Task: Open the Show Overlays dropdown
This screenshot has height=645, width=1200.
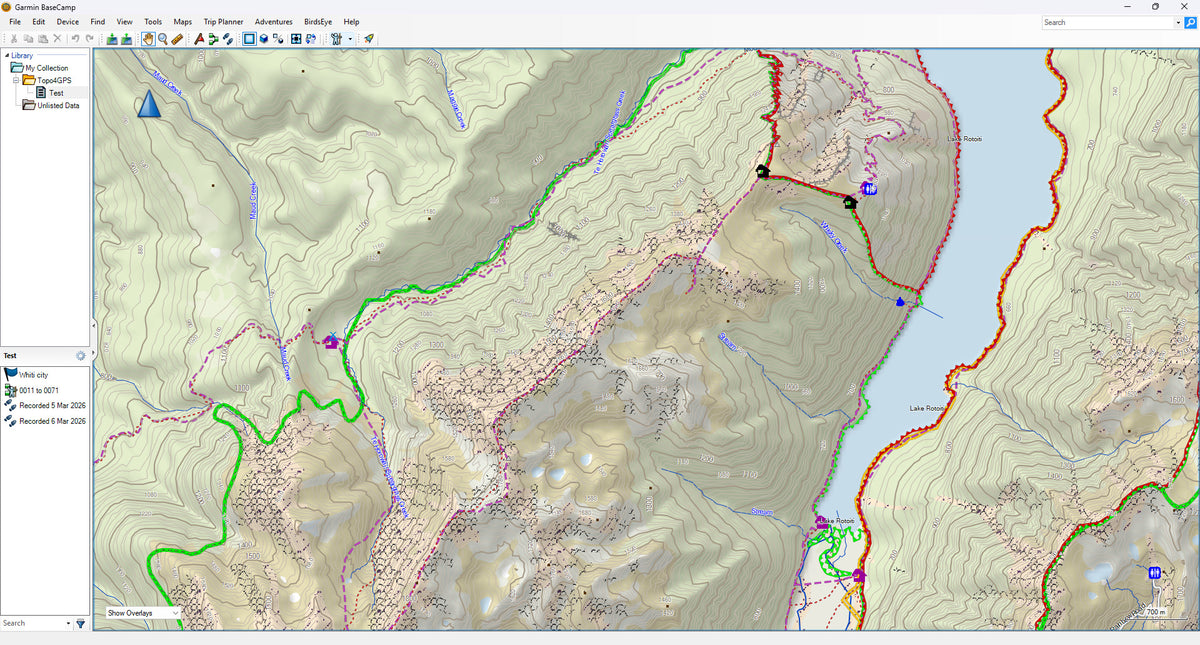Action: 144,612
